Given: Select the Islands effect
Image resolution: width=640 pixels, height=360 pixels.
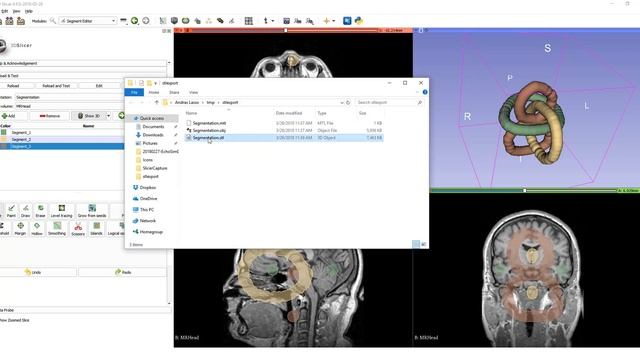Looking at the screenshot, I should tap(96, 229).
